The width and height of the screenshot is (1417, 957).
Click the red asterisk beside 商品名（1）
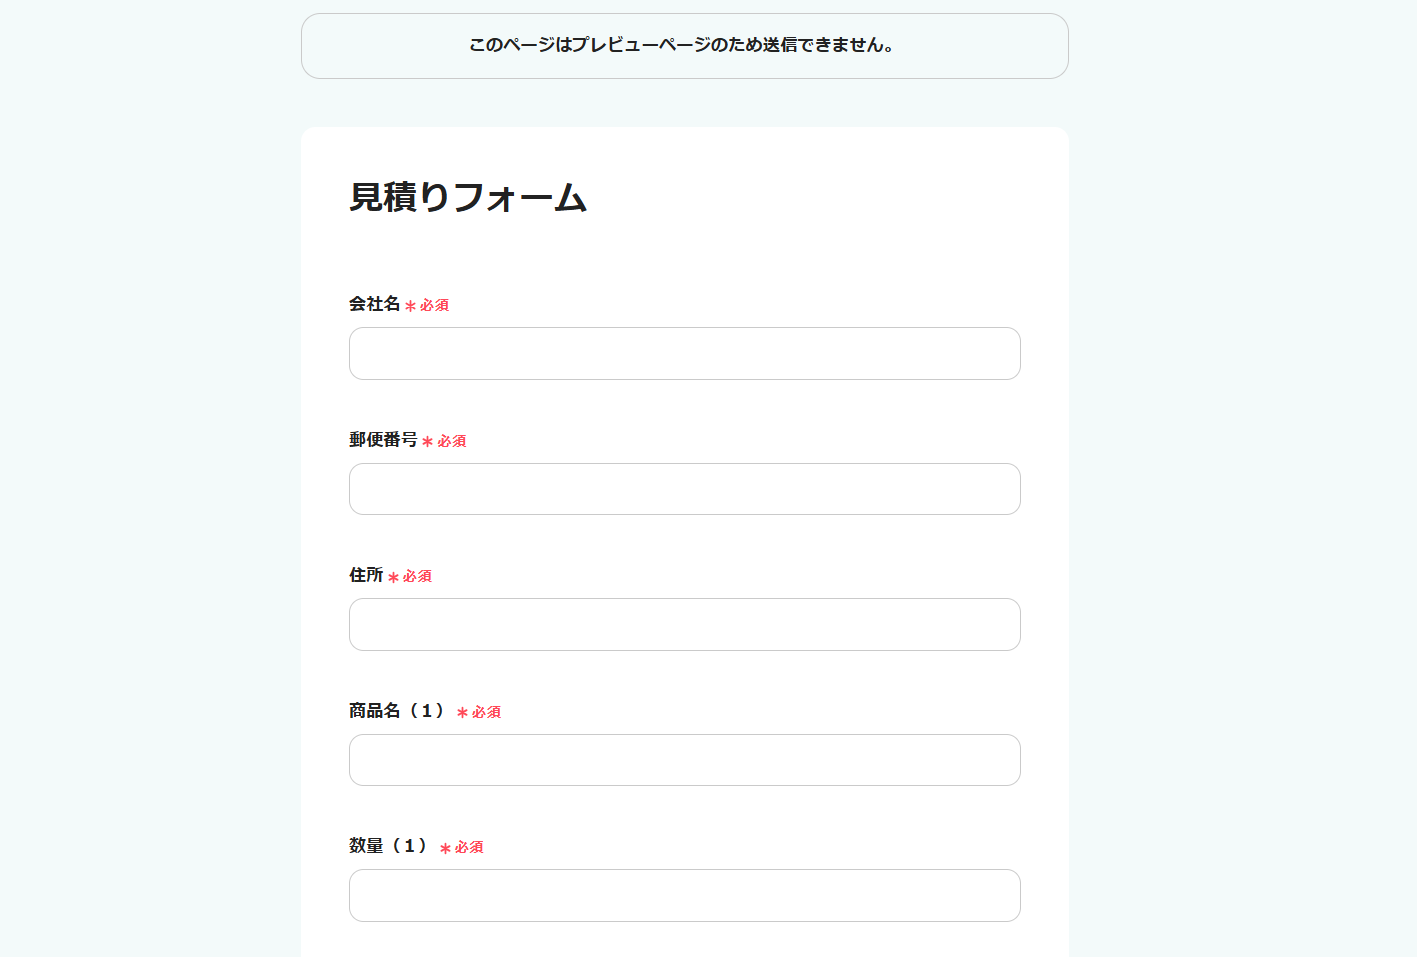462,713
